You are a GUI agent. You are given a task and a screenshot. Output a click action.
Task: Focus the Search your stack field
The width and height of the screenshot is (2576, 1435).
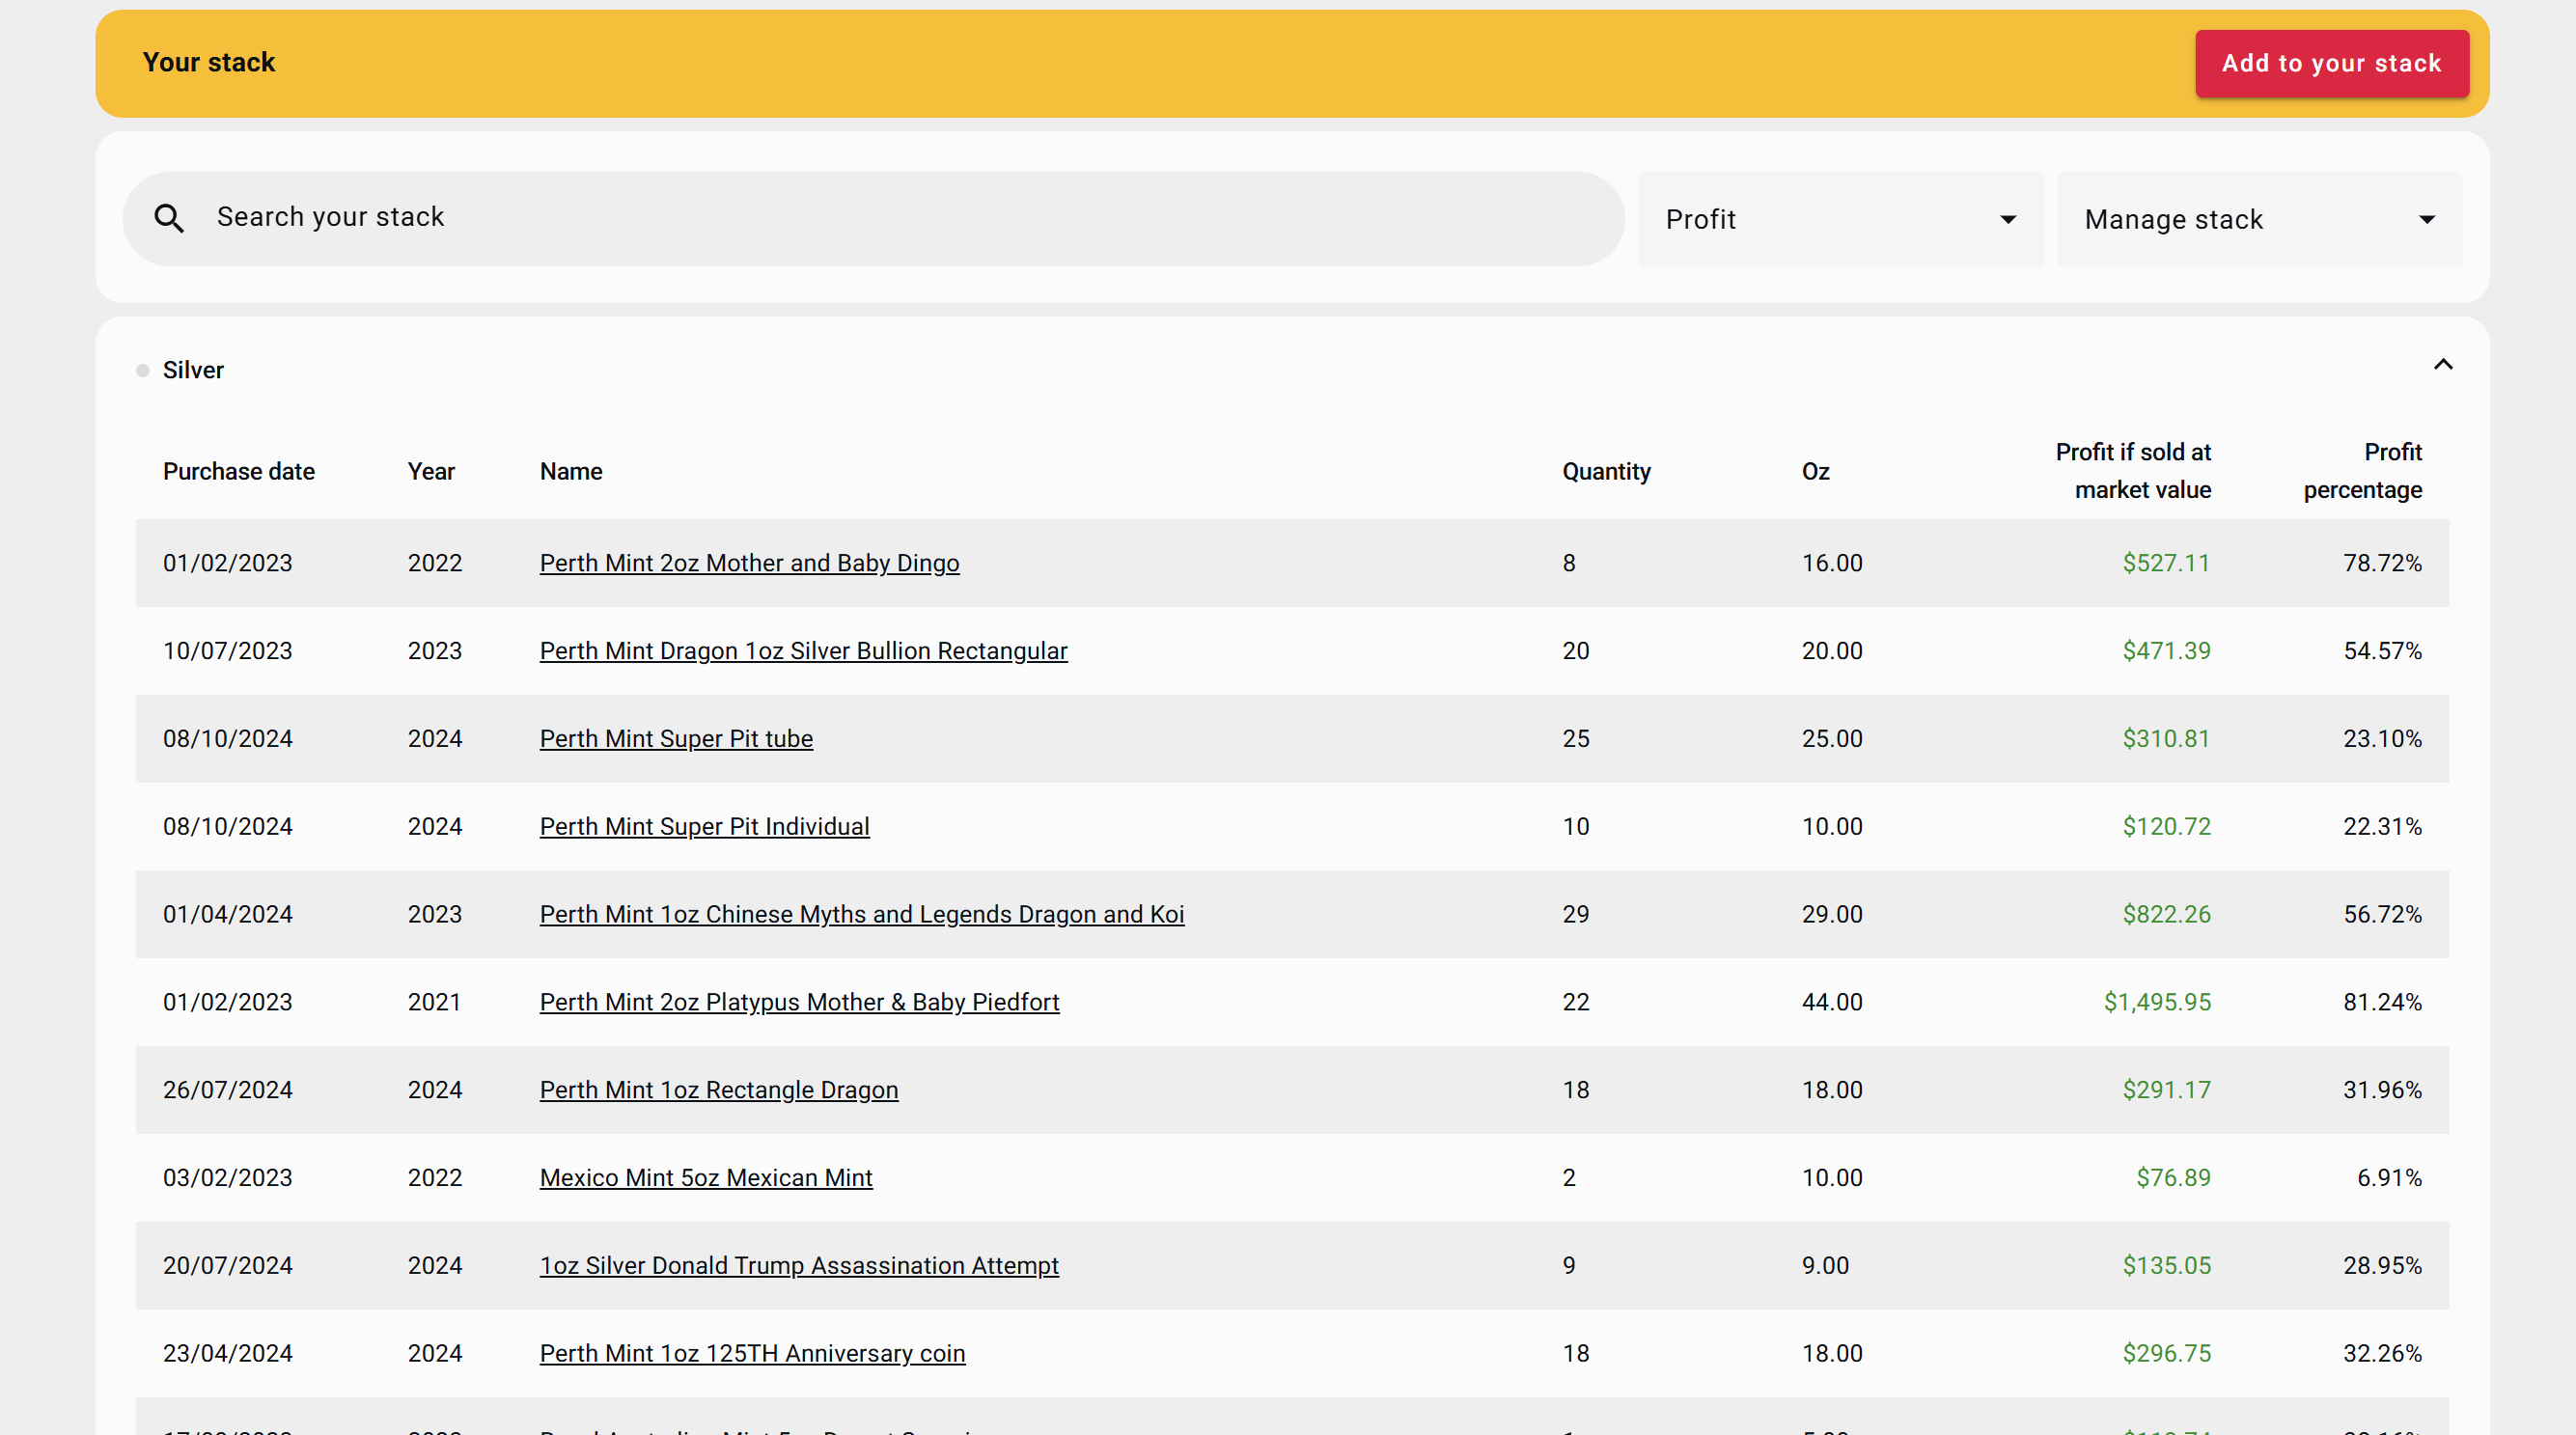900,218
